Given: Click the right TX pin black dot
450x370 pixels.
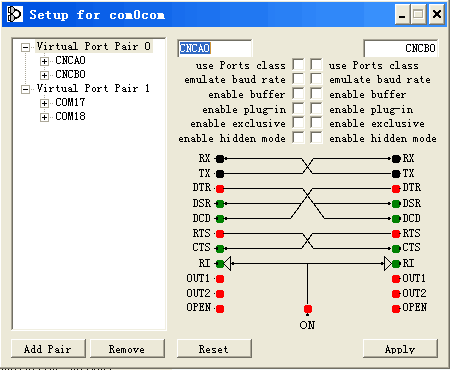Looking at the screenshot, I should coord(396,174).
